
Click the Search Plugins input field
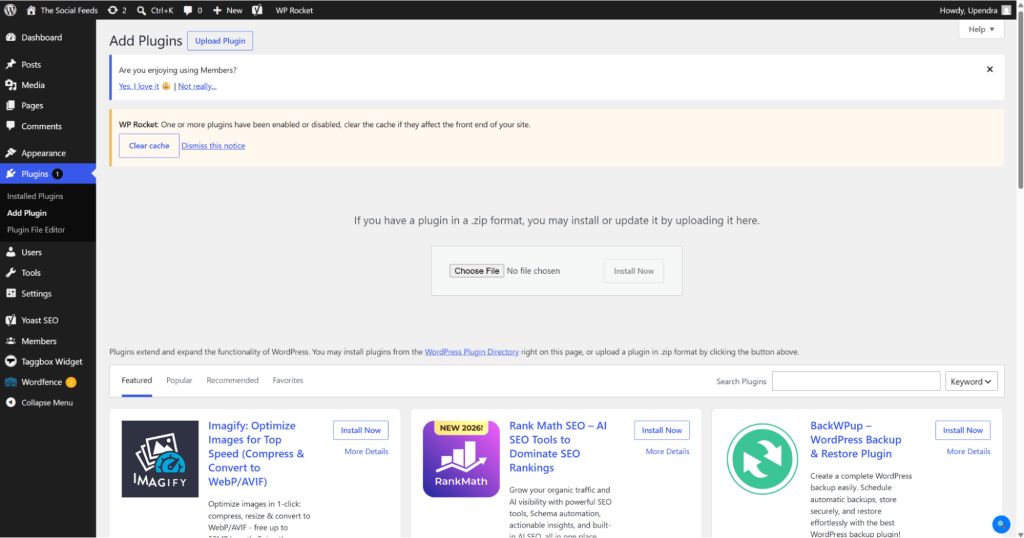(x=856, y=381)
